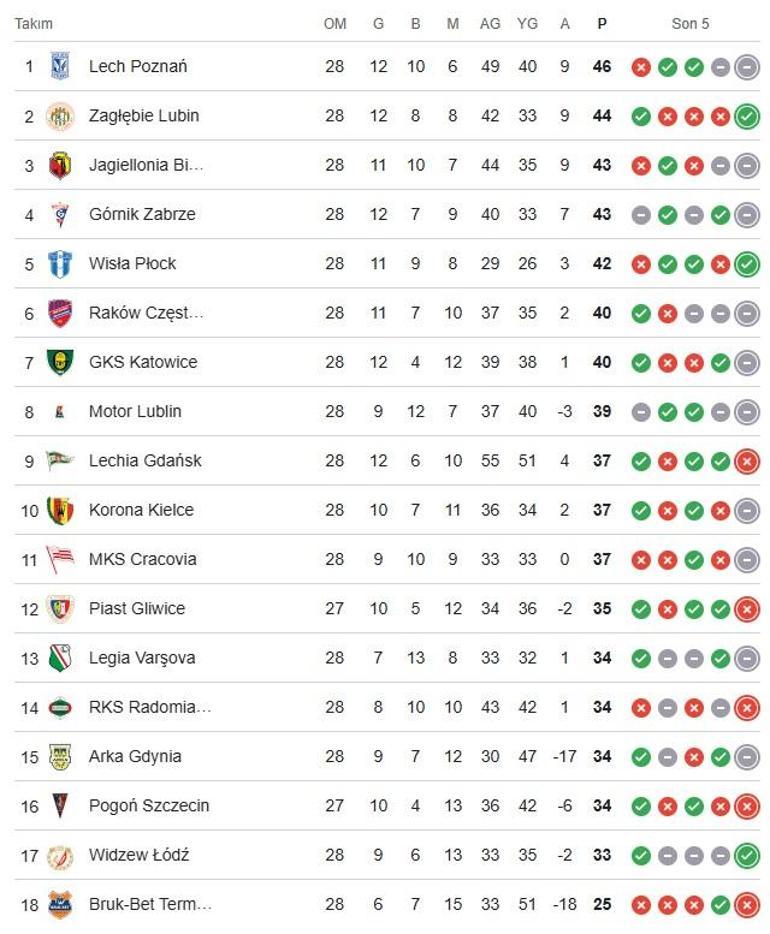The width and height of the screenshot is (770, 934).
Task: Select the Pogoń Szczecin table row name
Action: [149, 805]
